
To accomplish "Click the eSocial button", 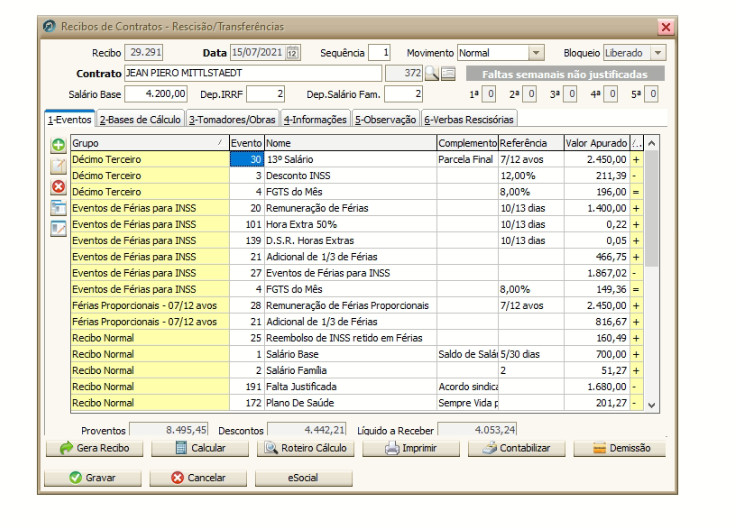I will pos(304,478).
